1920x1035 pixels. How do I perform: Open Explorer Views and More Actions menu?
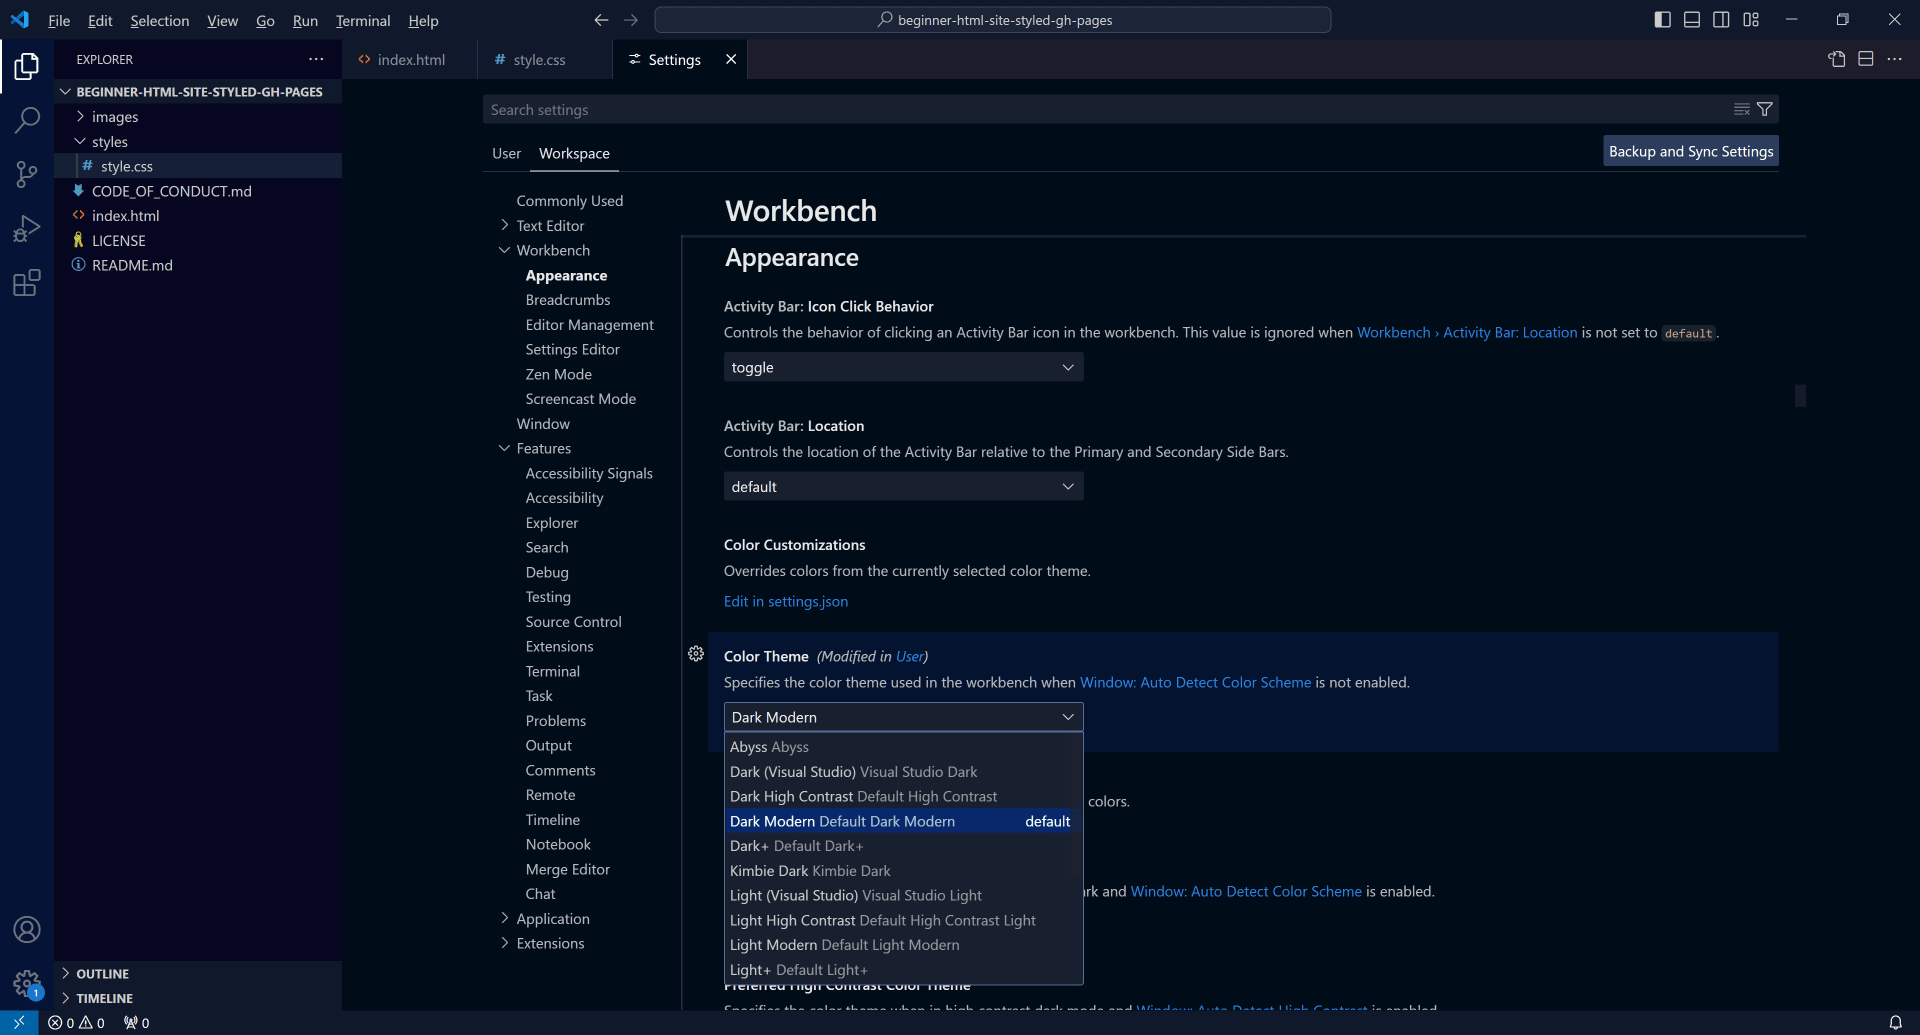tap(316, 59)
